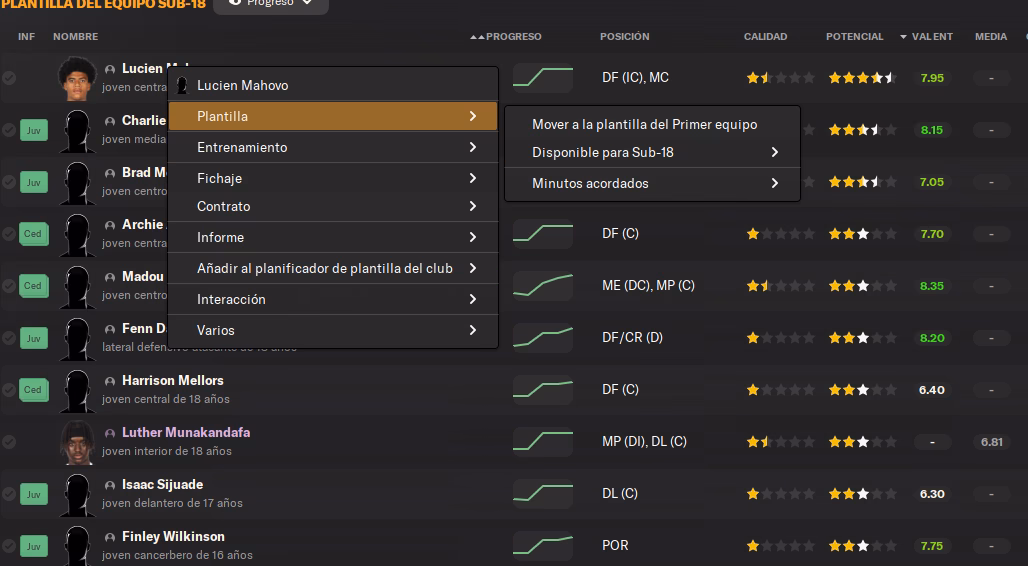View Finley Wilkinson's progress graph
The width and height of the screenshot is (1028, 566).
click(x=543, y=546)
